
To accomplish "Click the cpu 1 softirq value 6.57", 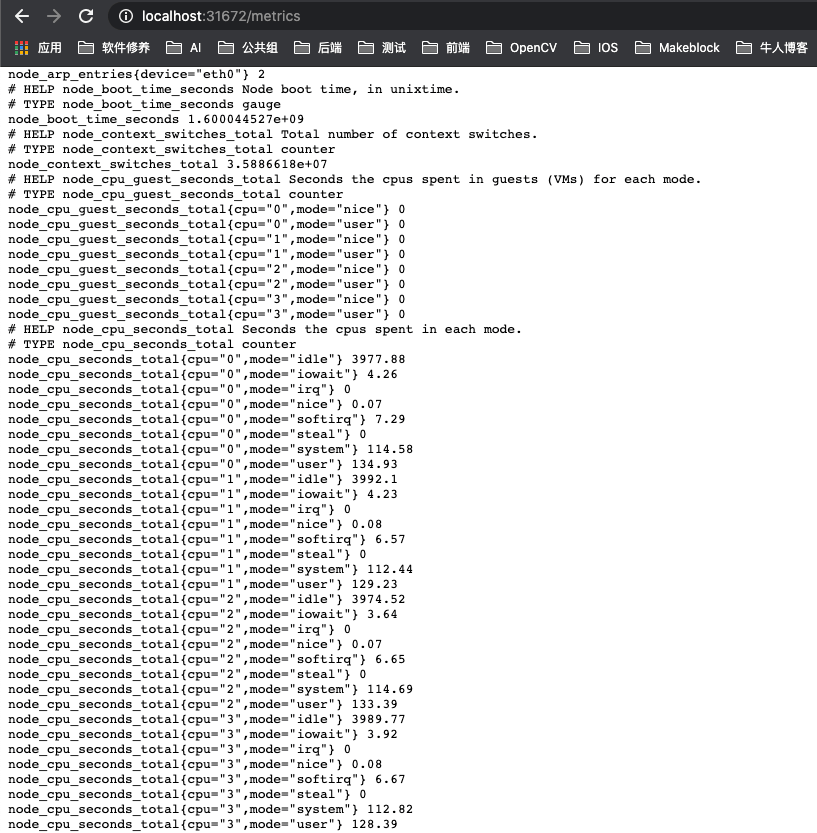I will (x=390, y=539).
